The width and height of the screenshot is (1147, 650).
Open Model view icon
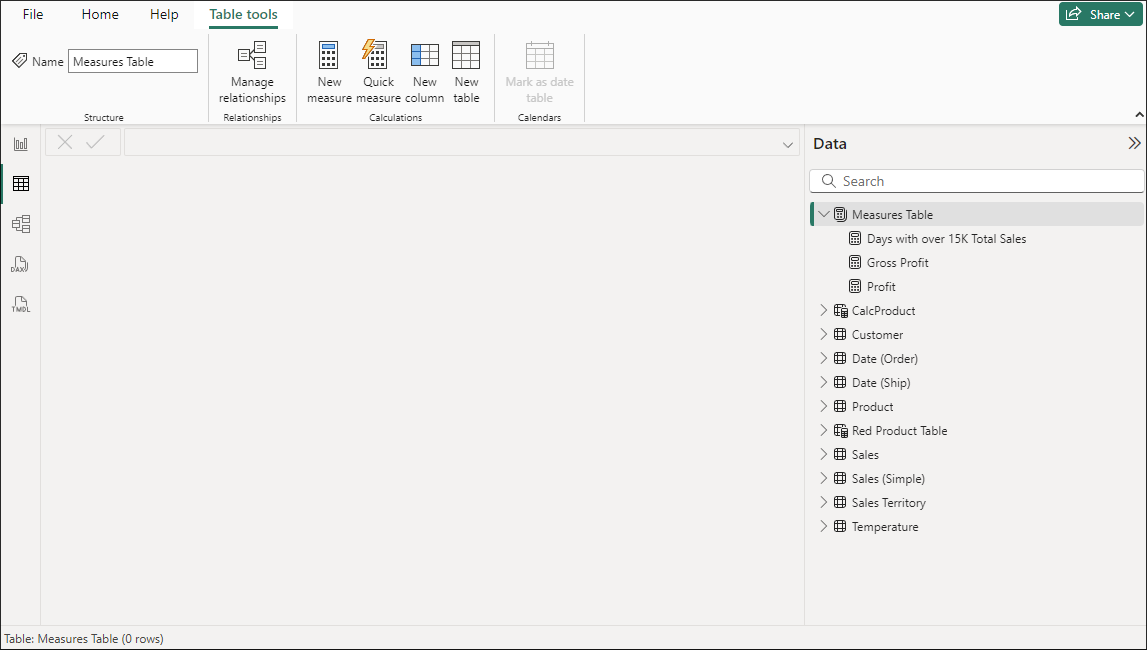click(x=20, y=224)
